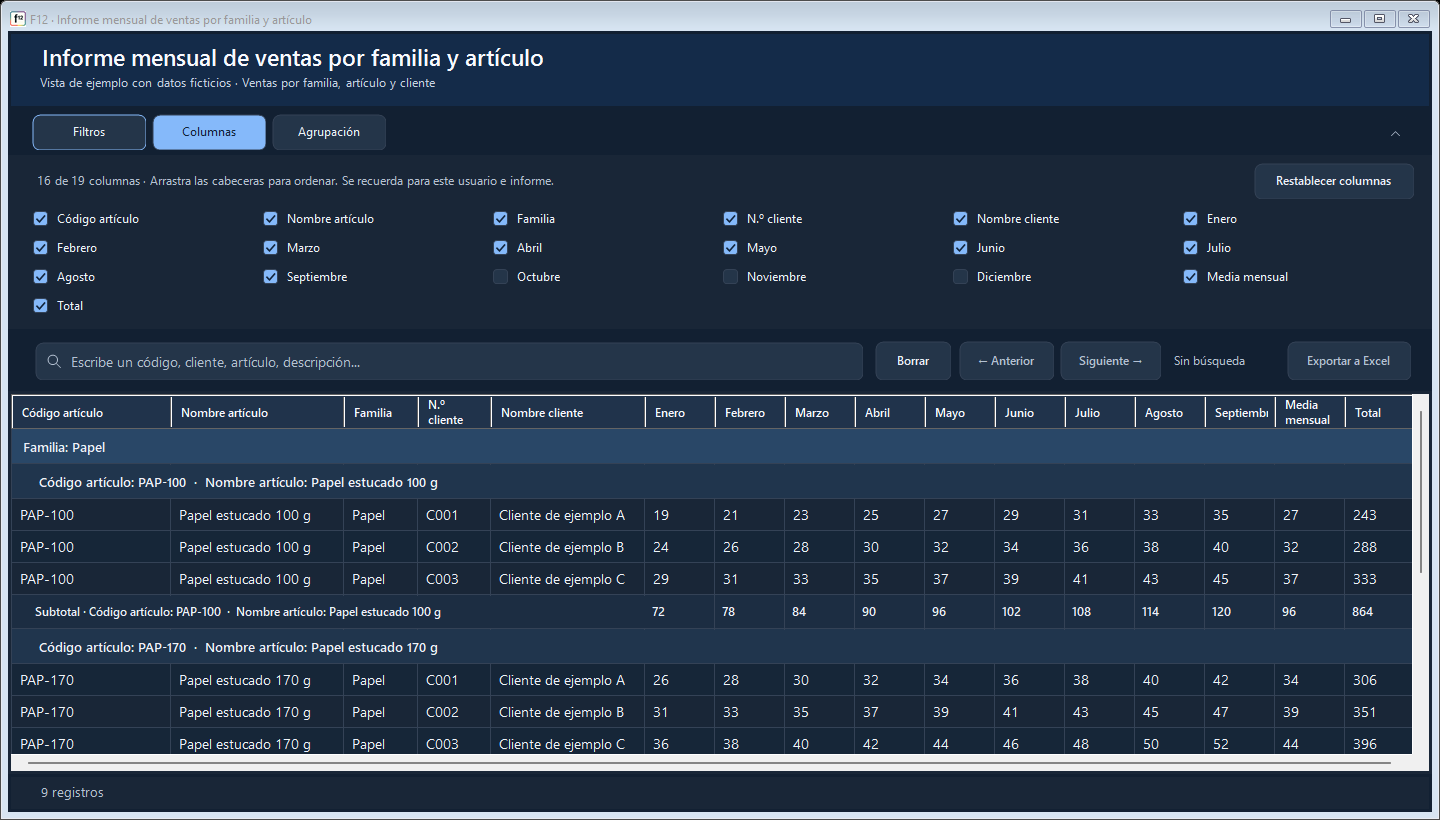Enable the Noviembre column checkbox
The image size is (1440, 820).
(731, 277)
